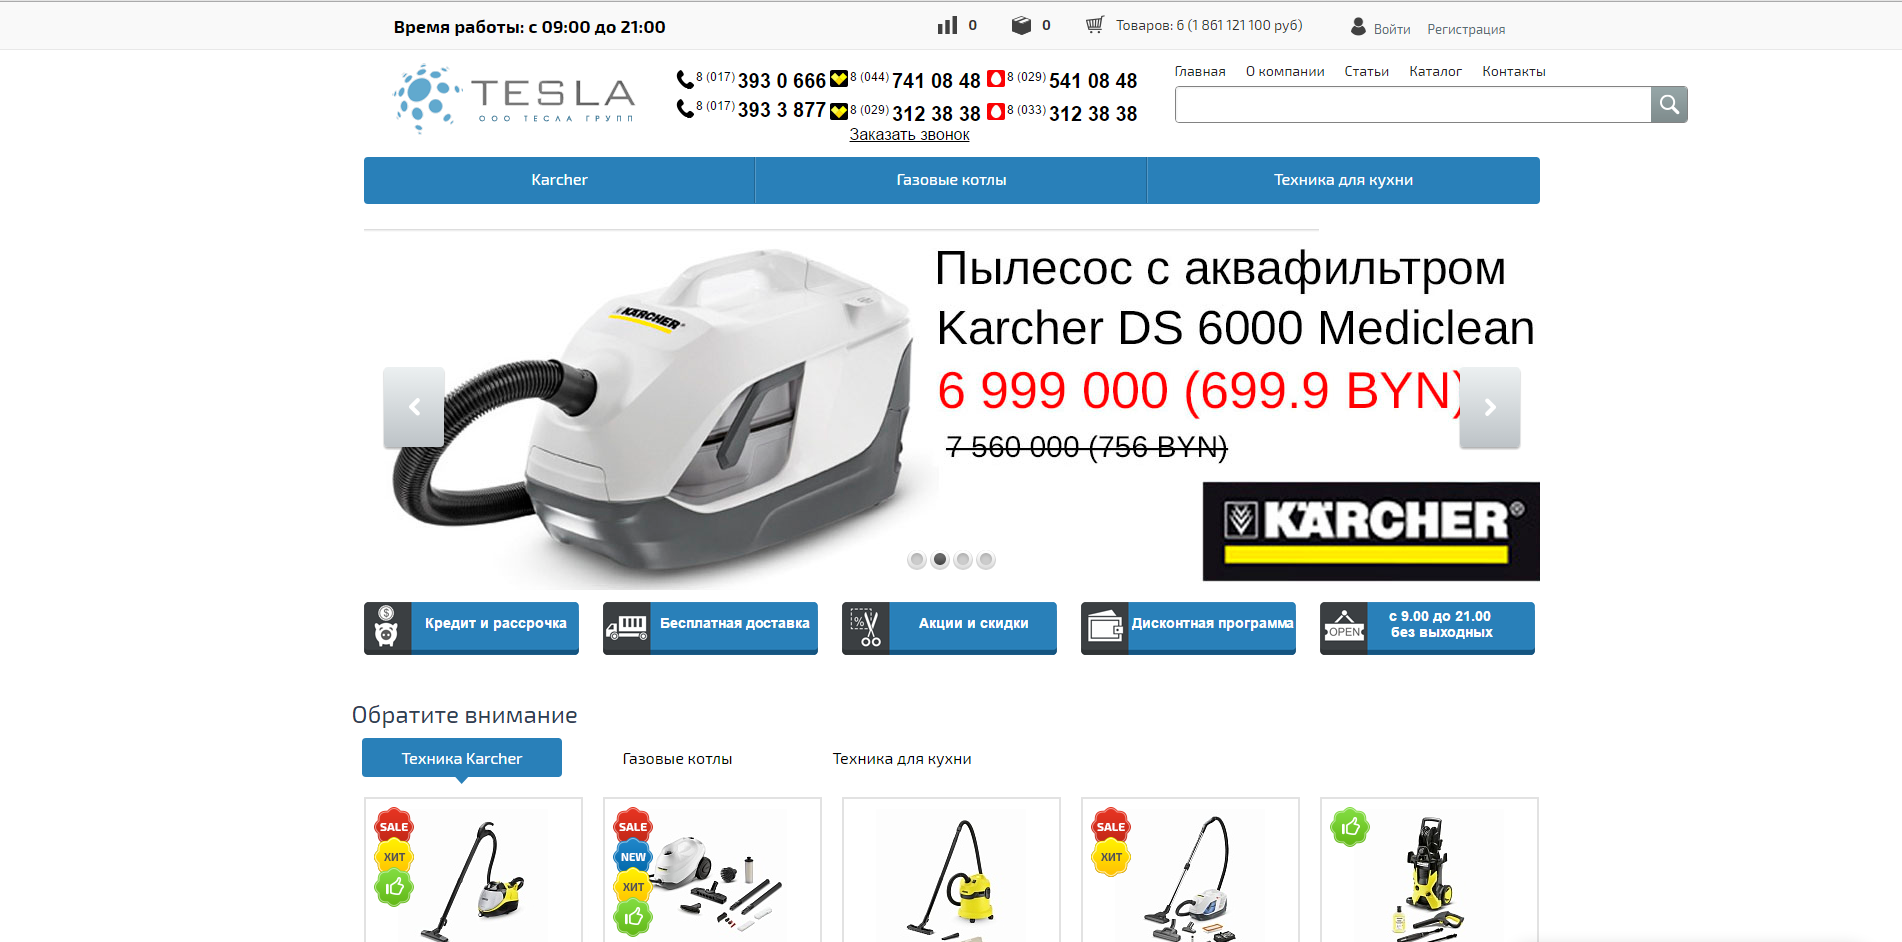Click the user profile icon near Войти

pos(1358,27)
